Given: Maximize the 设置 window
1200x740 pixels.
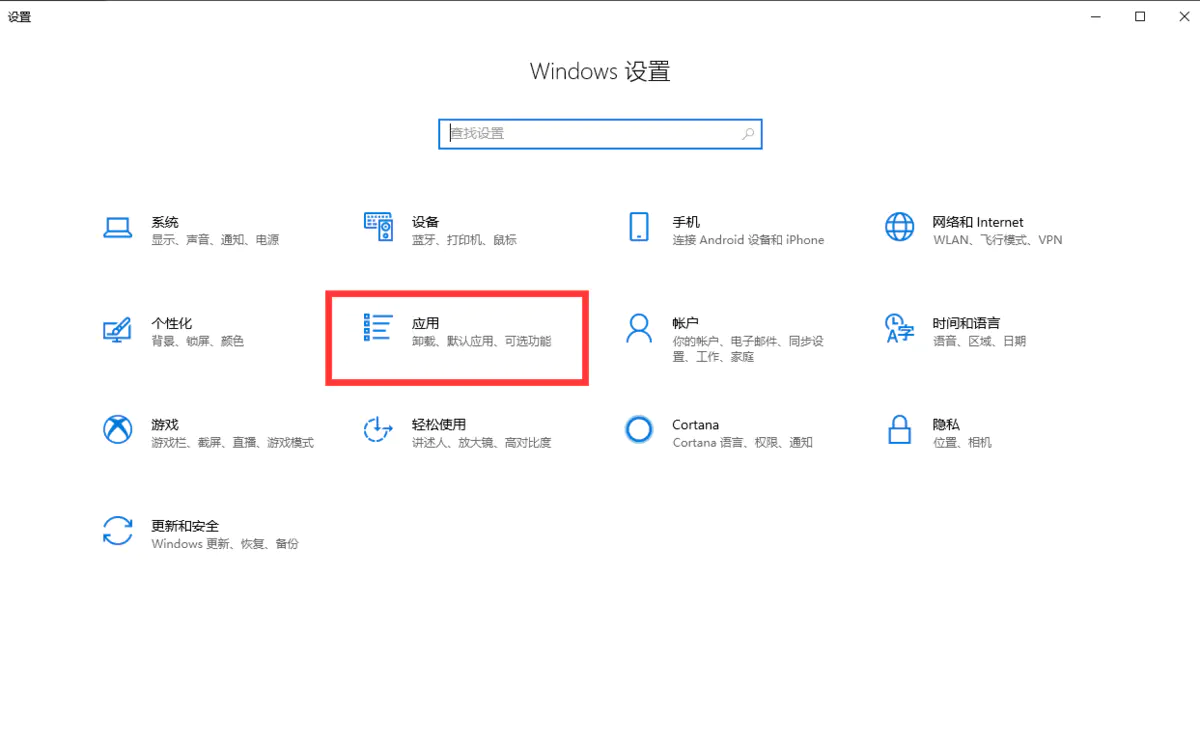Looking at the screenshot, I should 1140,16.
